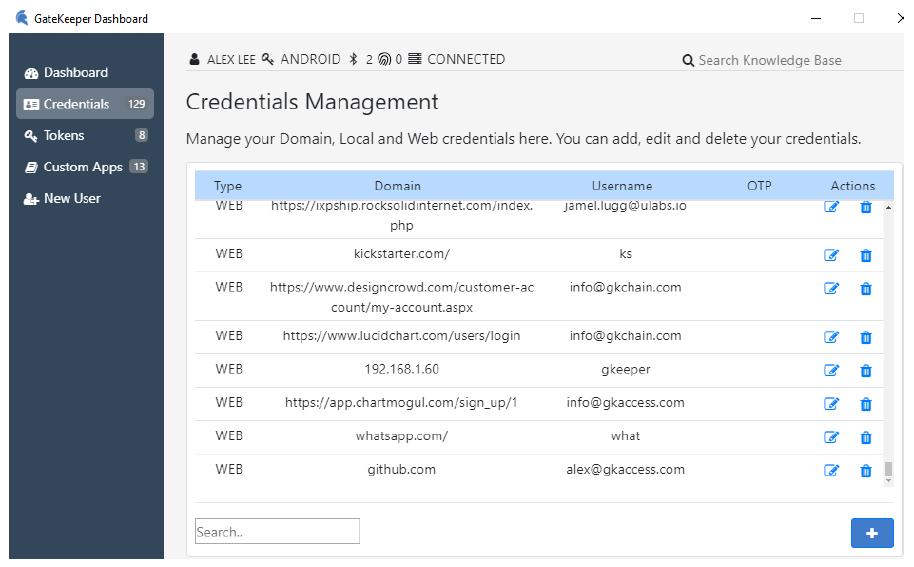This screenshot has height=567, width=914.
Task: Click the Domain column header
Action: click(397, 185)
